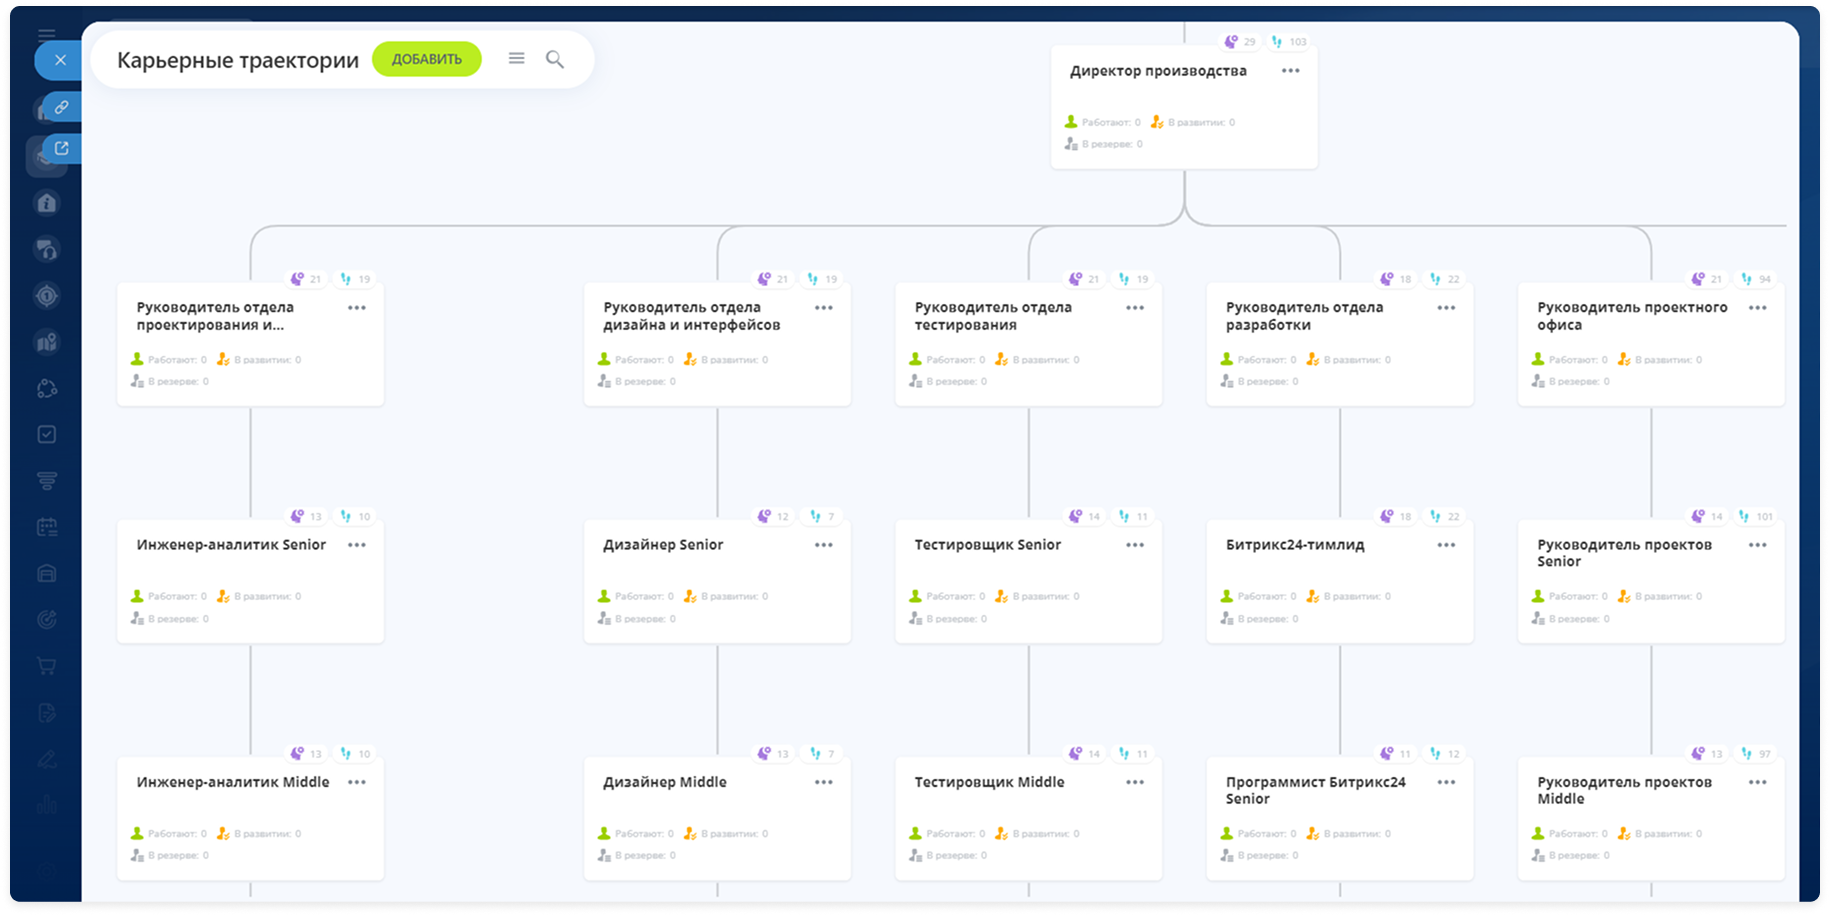Open the Руководитель отдела разработки card title

[1305, 316]
